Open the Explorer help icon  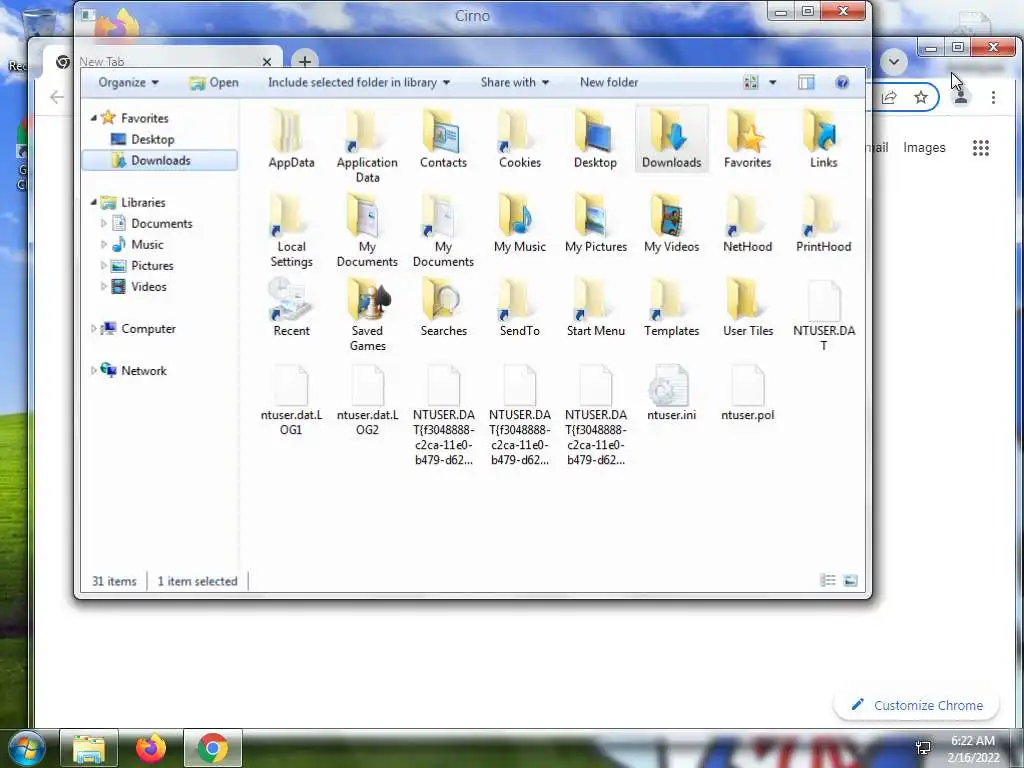[x=842, y=82]
